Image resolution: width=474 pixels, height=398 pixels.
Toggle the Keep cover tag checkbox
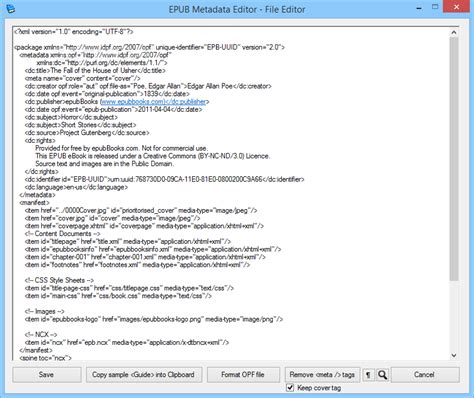290,388
